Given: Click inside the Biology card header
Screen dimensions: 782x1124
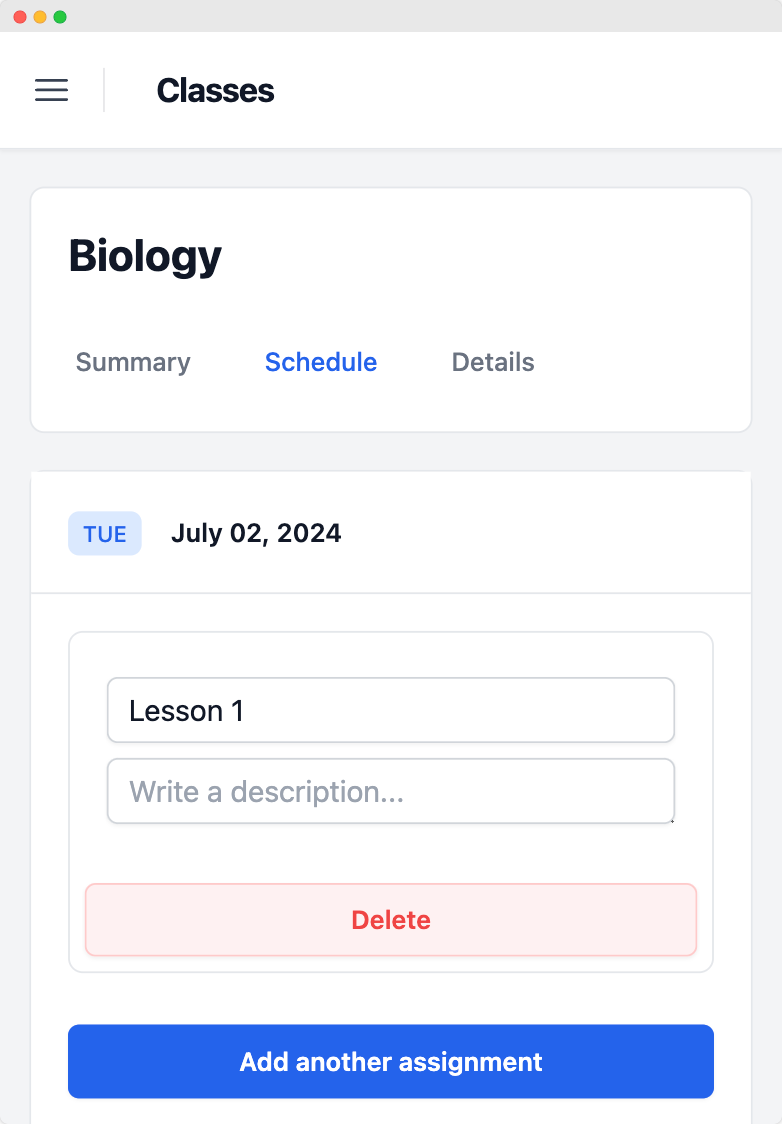Looking at the screenshot, I should click(x=390, y=256).
